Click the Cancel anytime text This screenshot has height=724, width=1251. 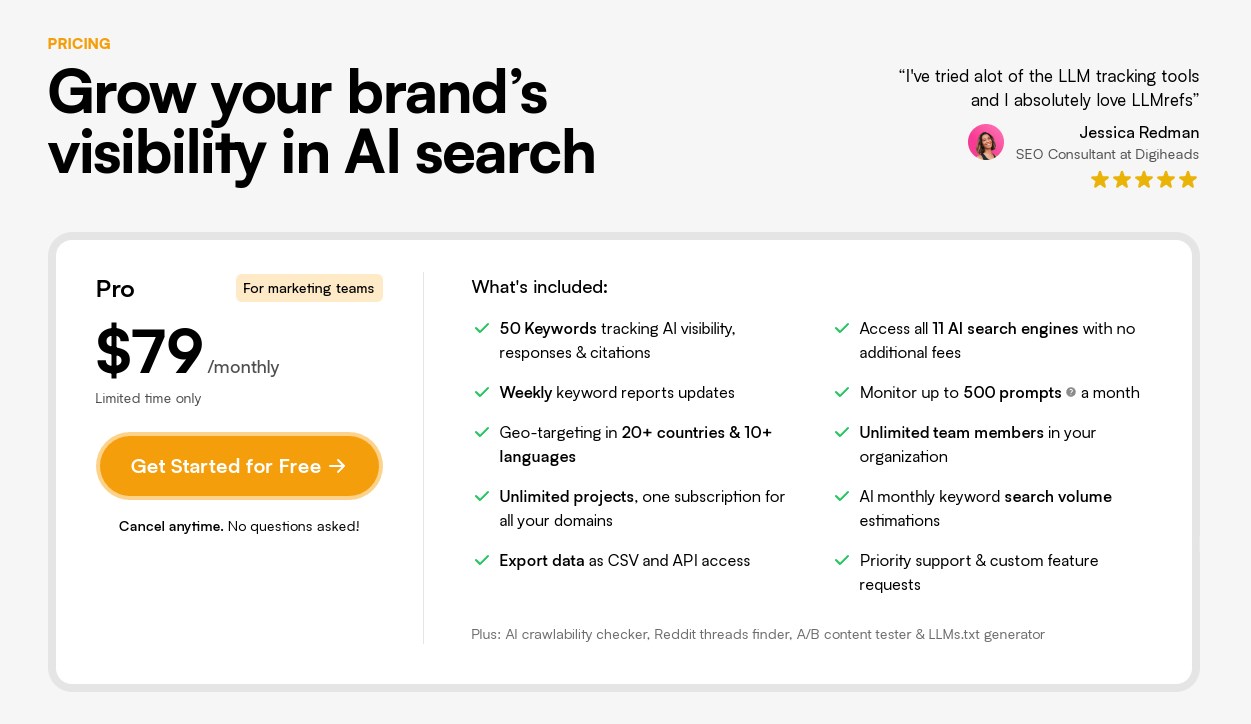pyautogui.click(x=171, y=526)
